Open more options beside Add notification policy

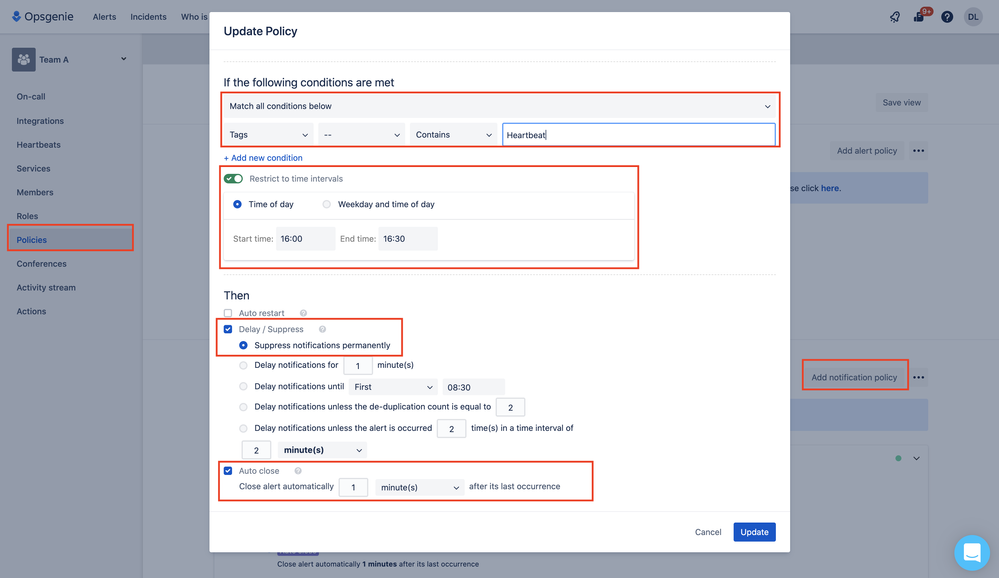[x=918, y=377]
